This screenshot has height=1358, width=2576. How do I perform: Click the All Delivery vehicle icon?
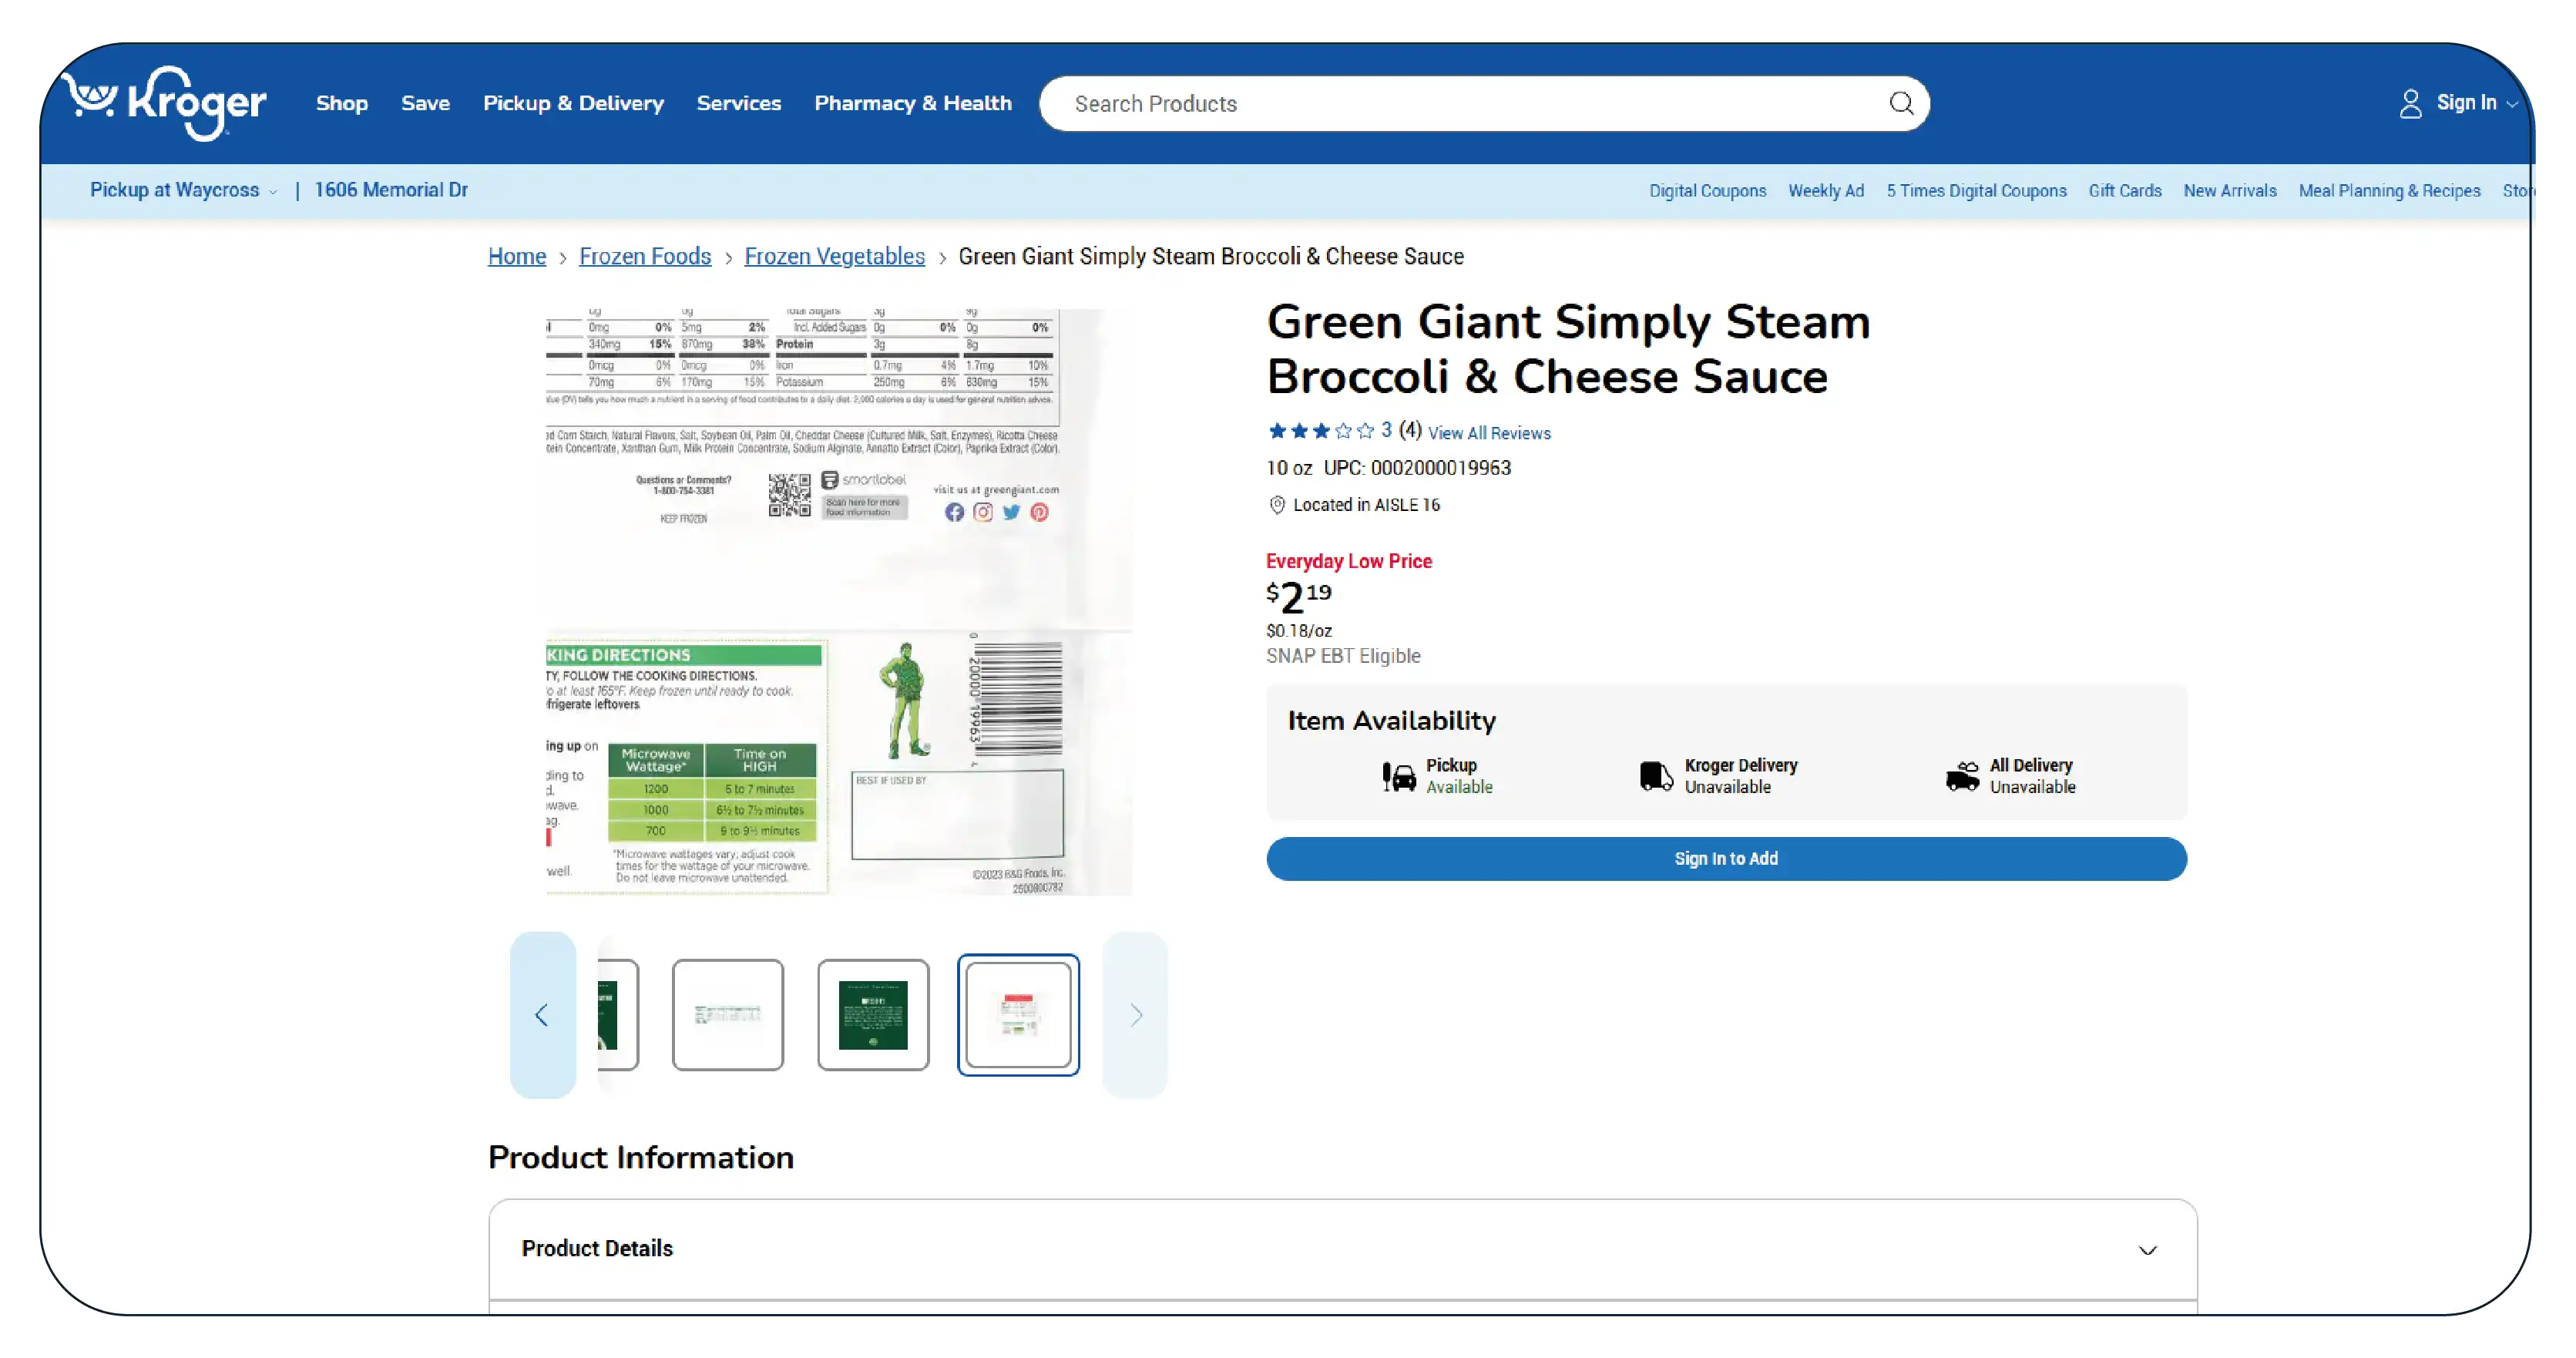pos(1961,776)
